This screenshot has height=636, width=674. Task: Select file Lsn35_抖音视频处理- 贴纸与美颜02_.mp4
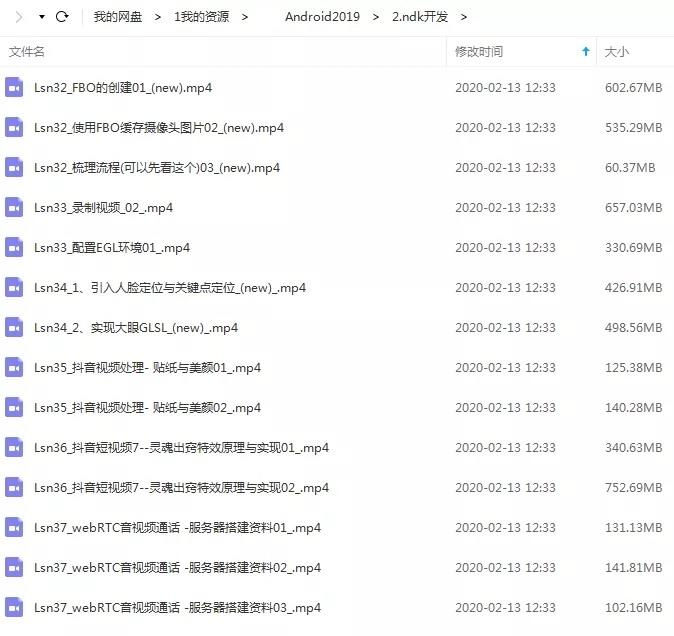coord(147,407)
